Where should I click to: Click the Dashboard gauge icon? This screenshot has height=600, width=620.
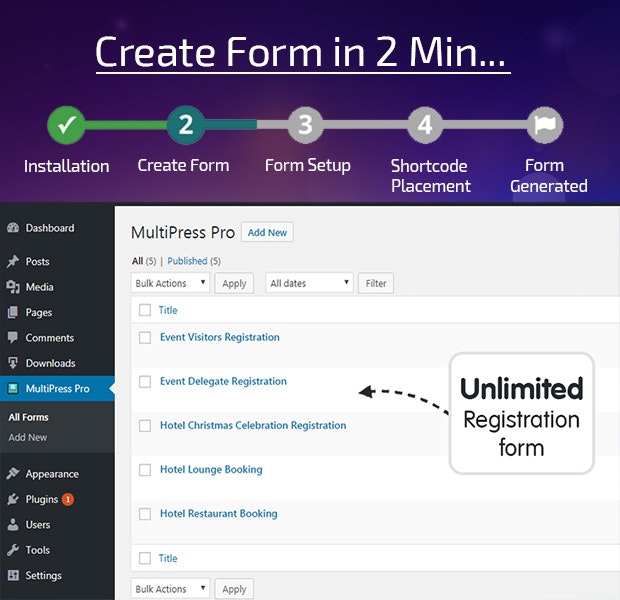(13, 227)
